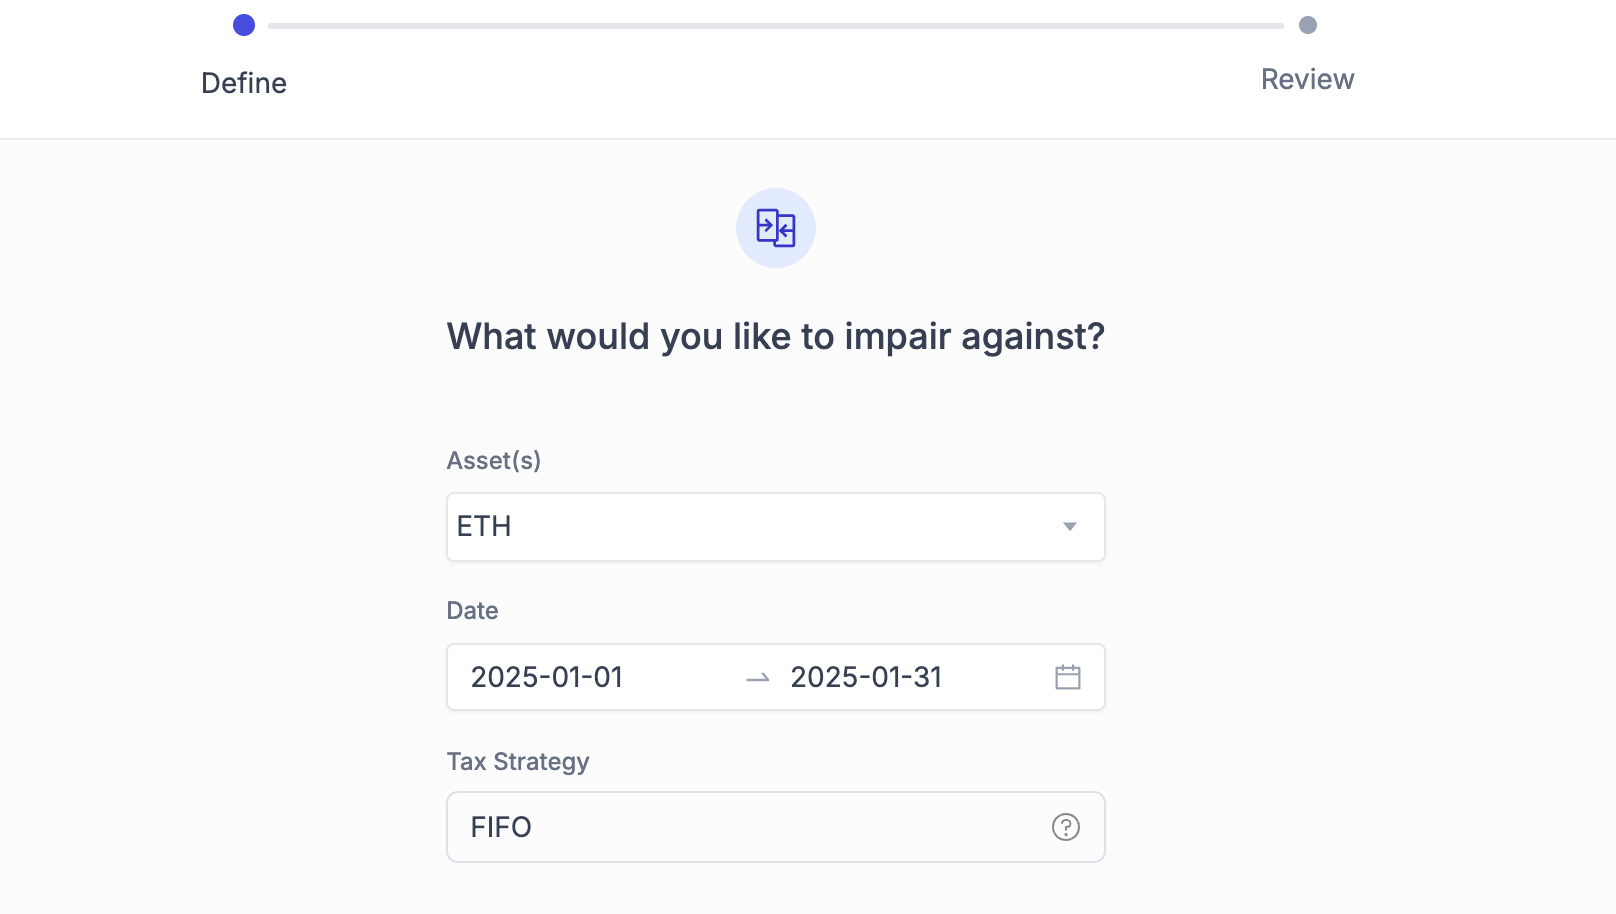Click the blue Define step dot

[x=244, y=25]
